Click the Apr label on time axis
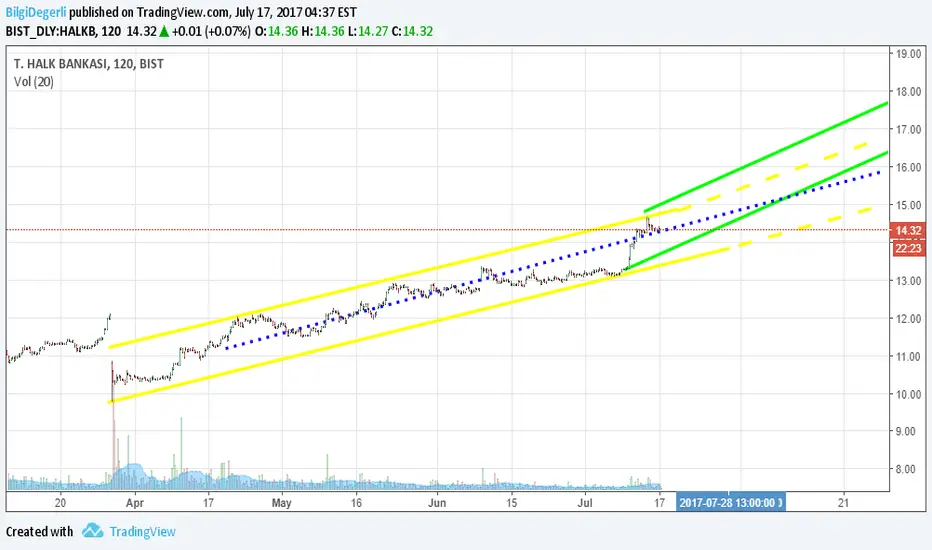The image size is (932, 550). tap(135, 503)
